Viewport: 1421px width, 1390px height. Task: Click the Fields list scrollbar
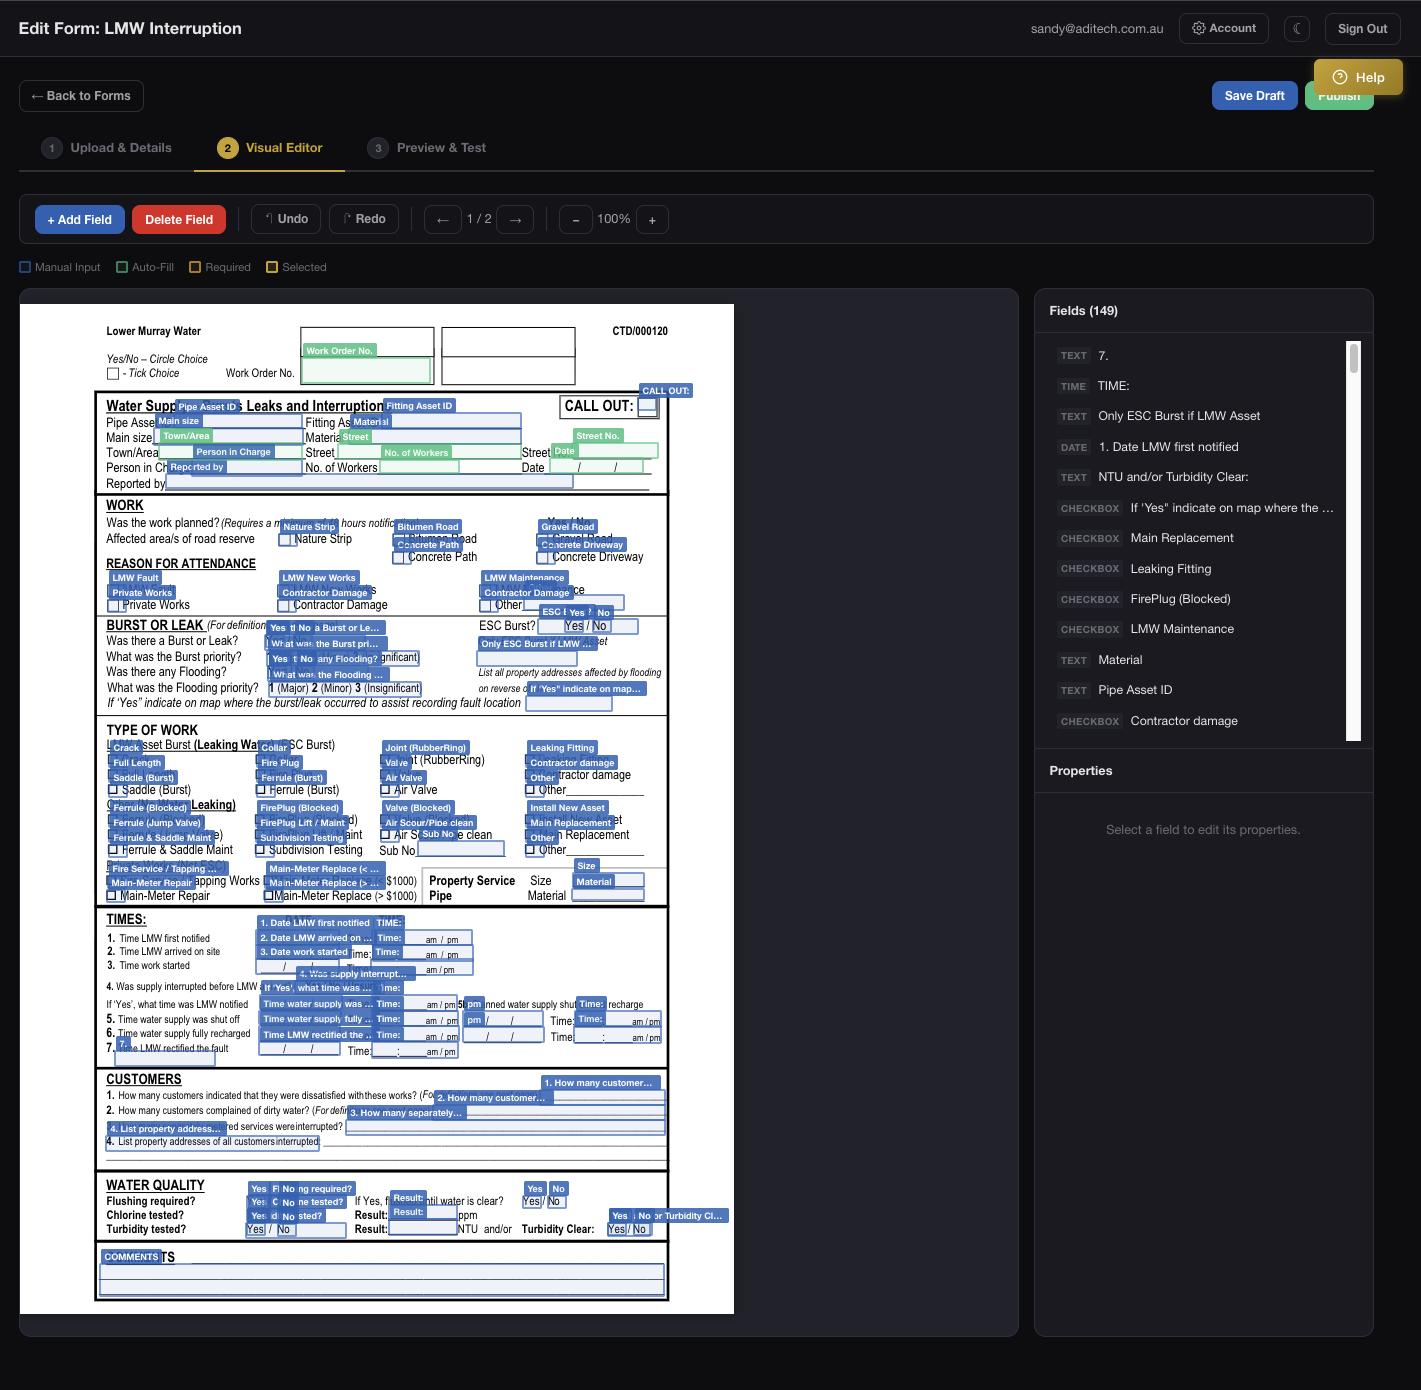1354,358
